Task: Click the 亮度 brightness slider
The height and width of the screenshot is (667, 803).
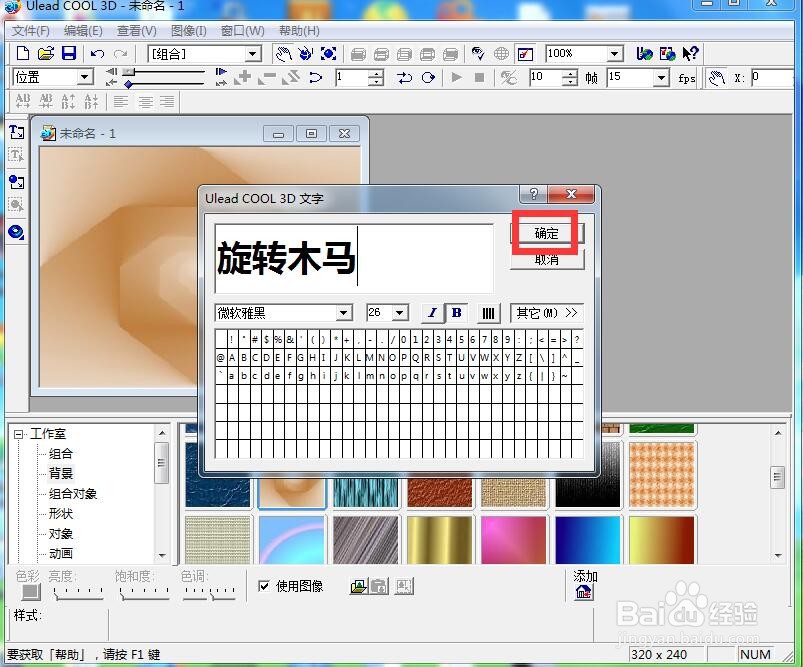Action: pos(78,593)
